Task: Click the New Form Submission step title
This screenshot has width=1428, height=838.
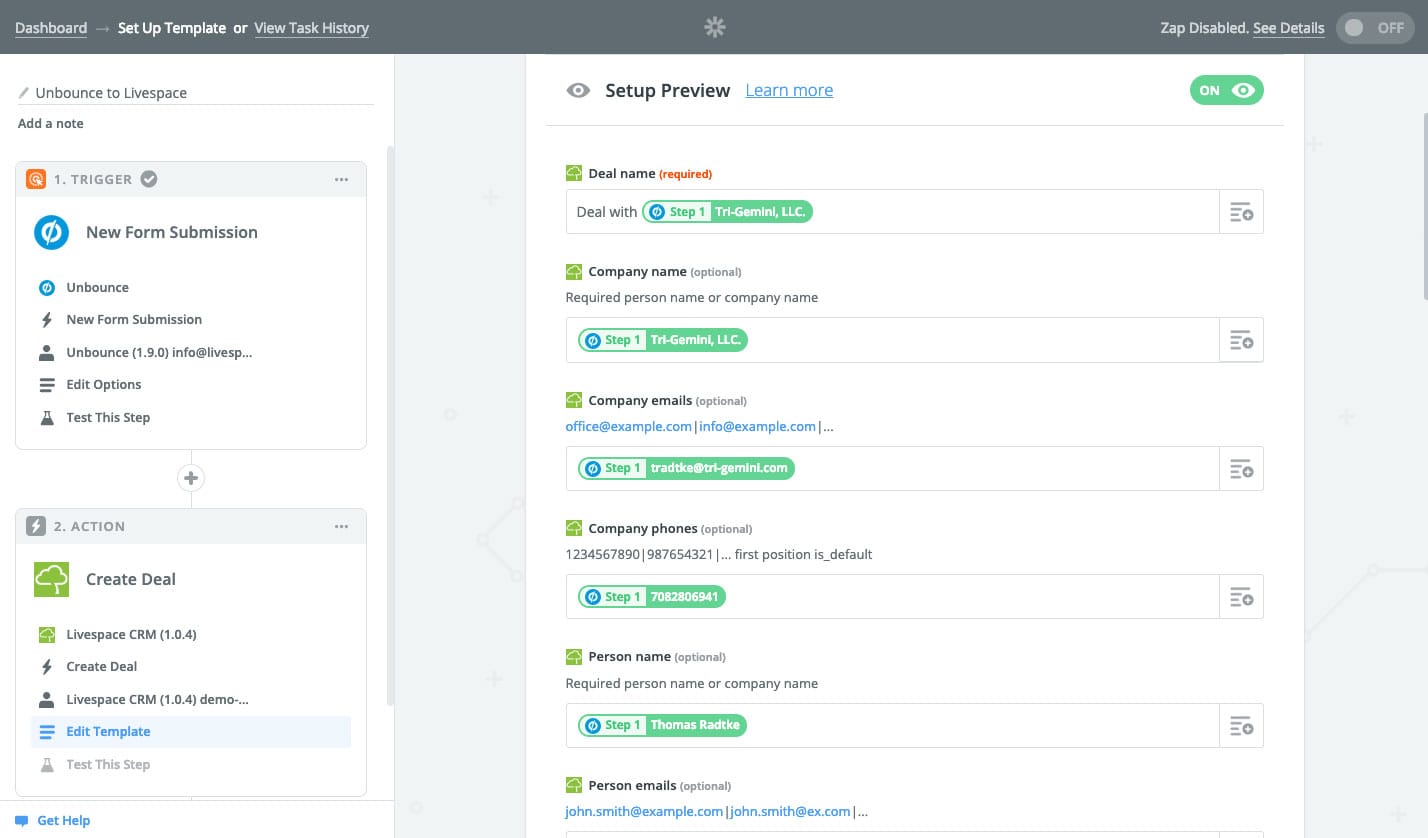Action: [172, 232]
